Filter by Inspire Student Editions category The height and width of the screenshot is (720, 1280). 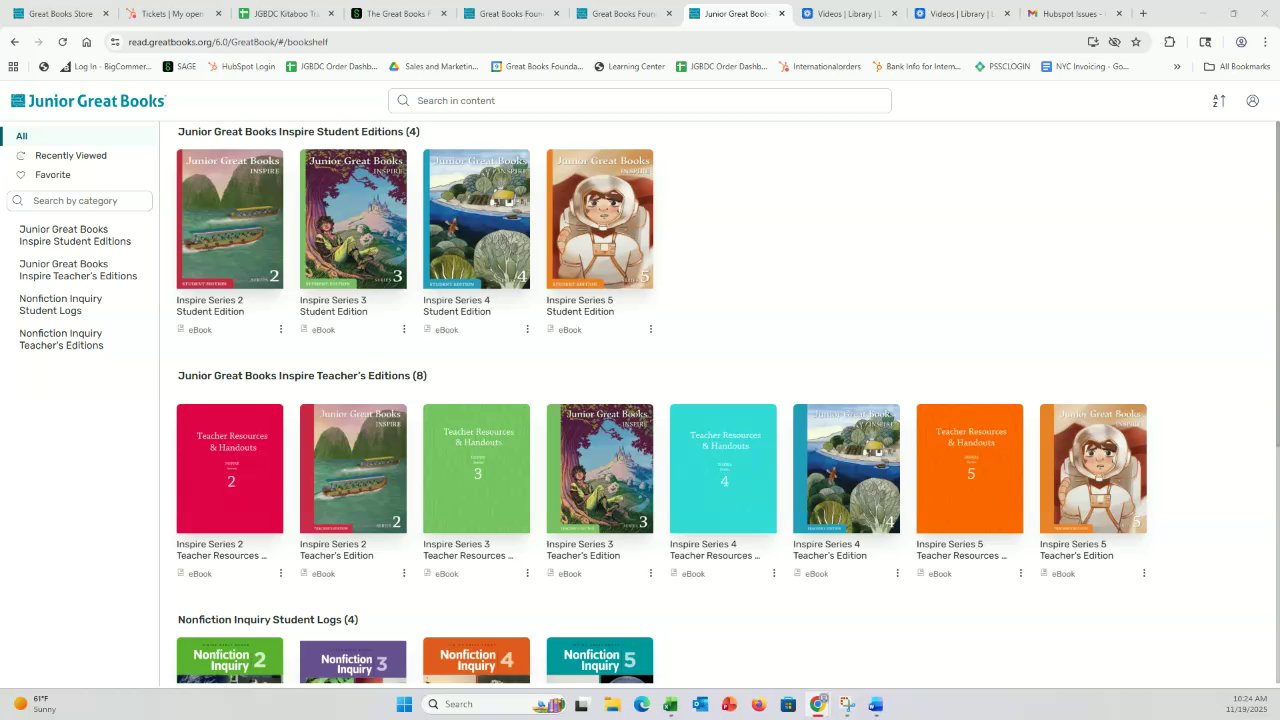75,235
